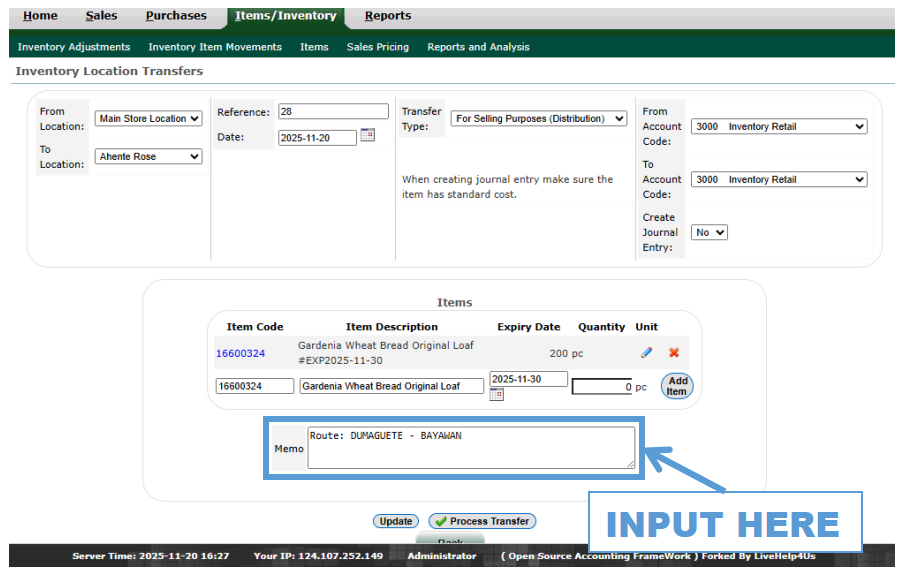Expand the Transfer Type dropdown
Image resolution: width=903 pixels, height=577 pixels.
tap(538, 119)
